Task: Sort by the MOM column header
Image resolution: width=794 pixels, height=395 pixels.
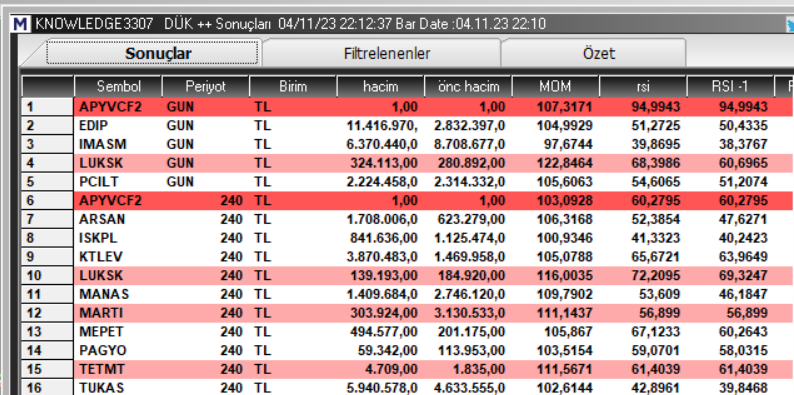Action: [555, 87]
